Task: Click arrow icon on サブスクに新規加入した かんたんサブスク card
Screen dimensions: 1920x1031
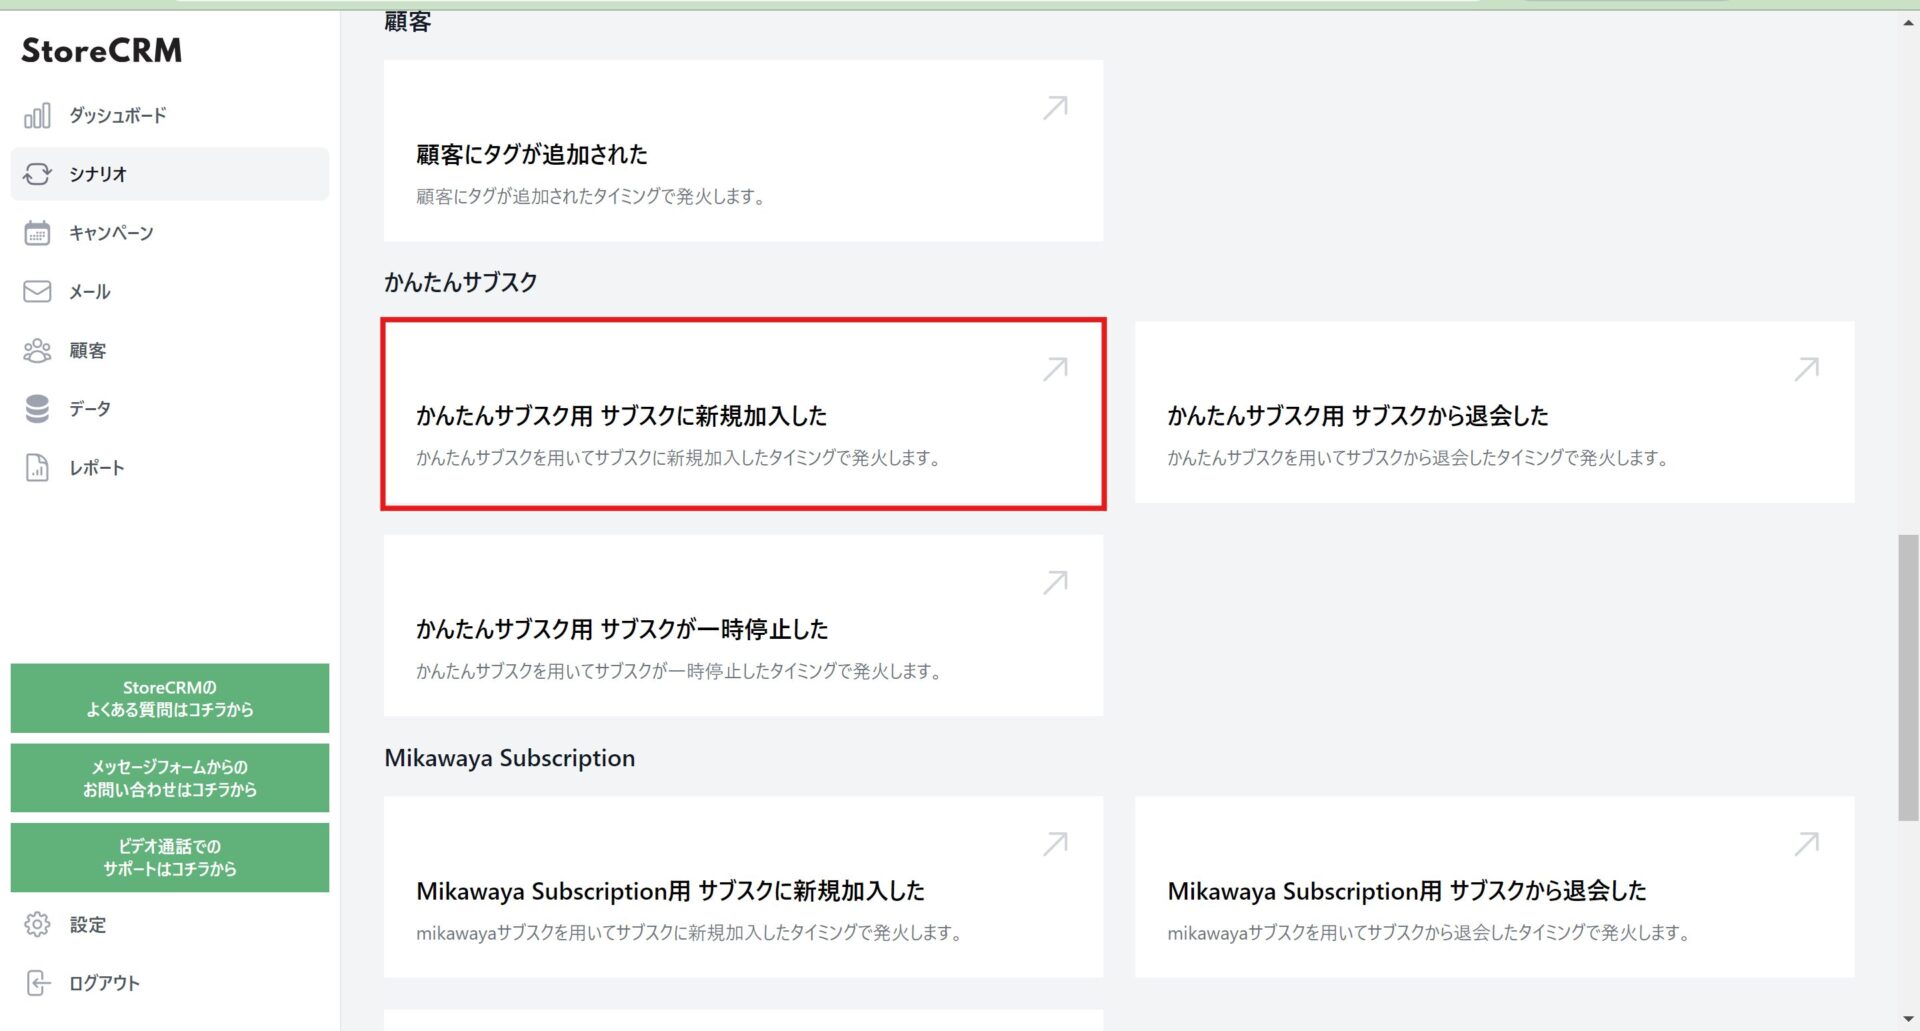Action: (x=1055, y=369)
